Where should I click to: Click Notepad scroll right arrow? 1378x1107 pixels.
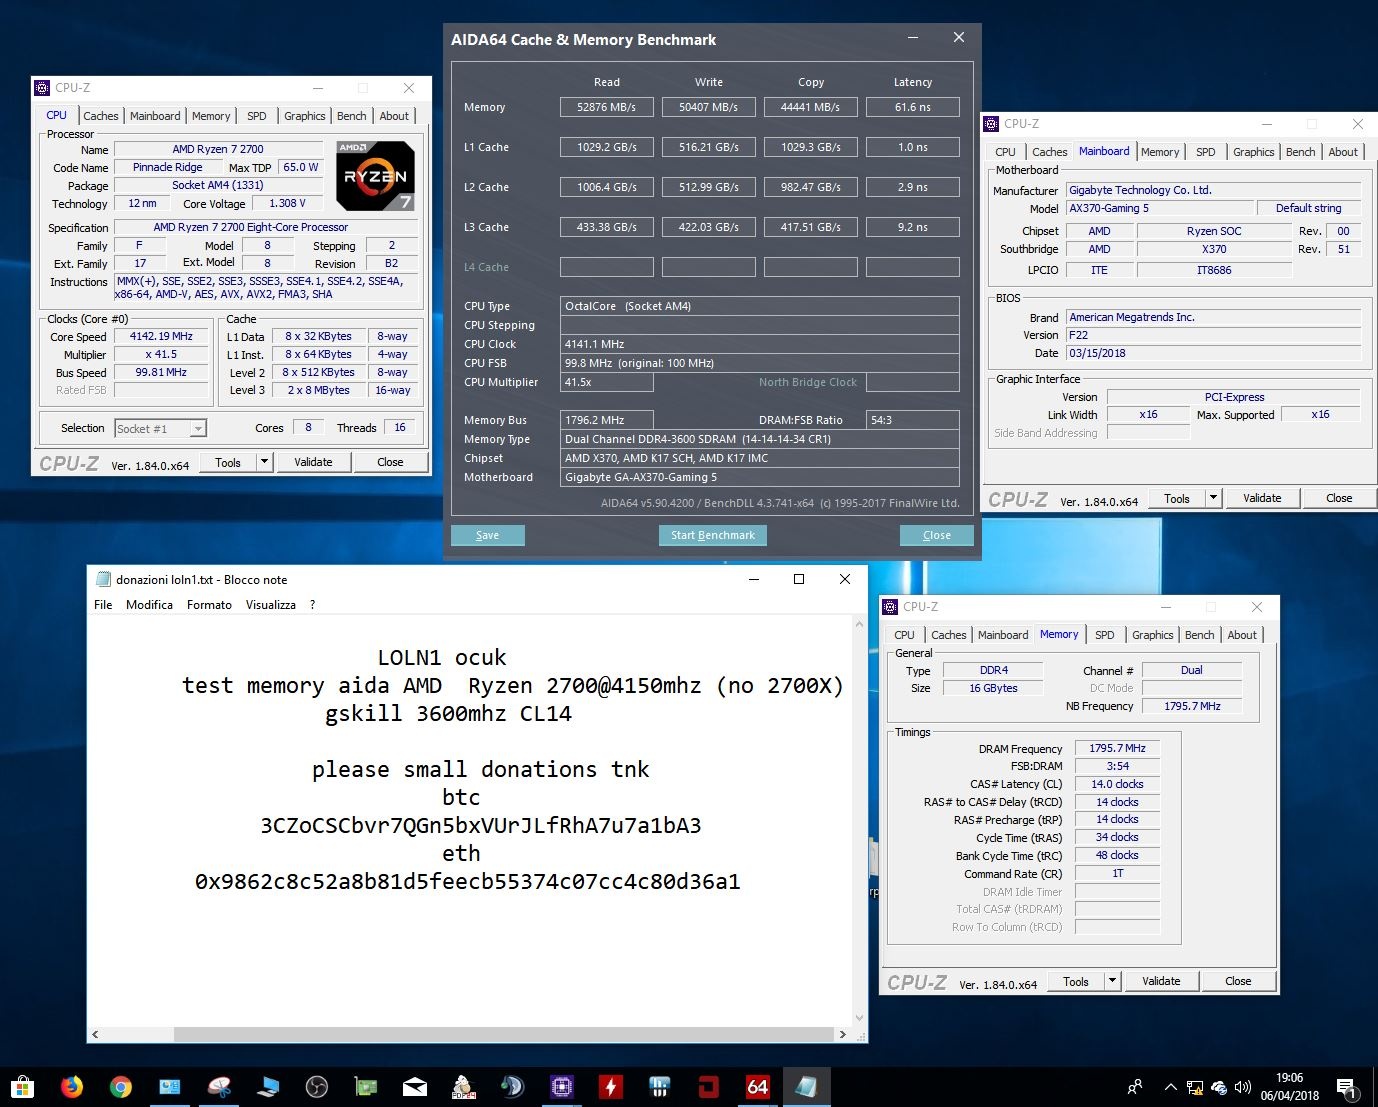tap(843, 1035)
